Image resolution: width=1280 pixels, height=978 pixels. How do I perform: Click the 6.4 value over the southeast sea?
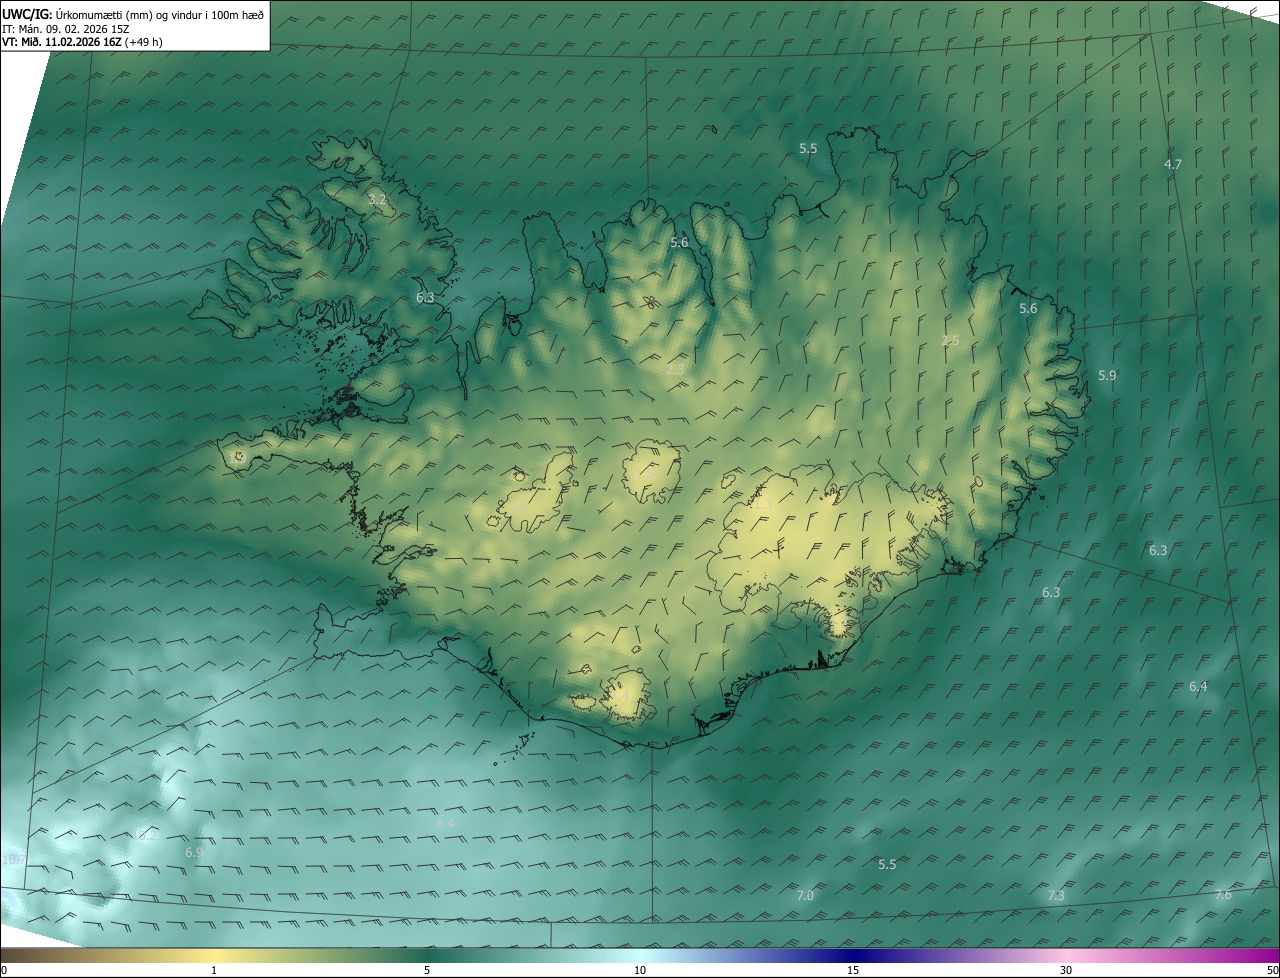pyautogui.click(x=1198, y=687)
